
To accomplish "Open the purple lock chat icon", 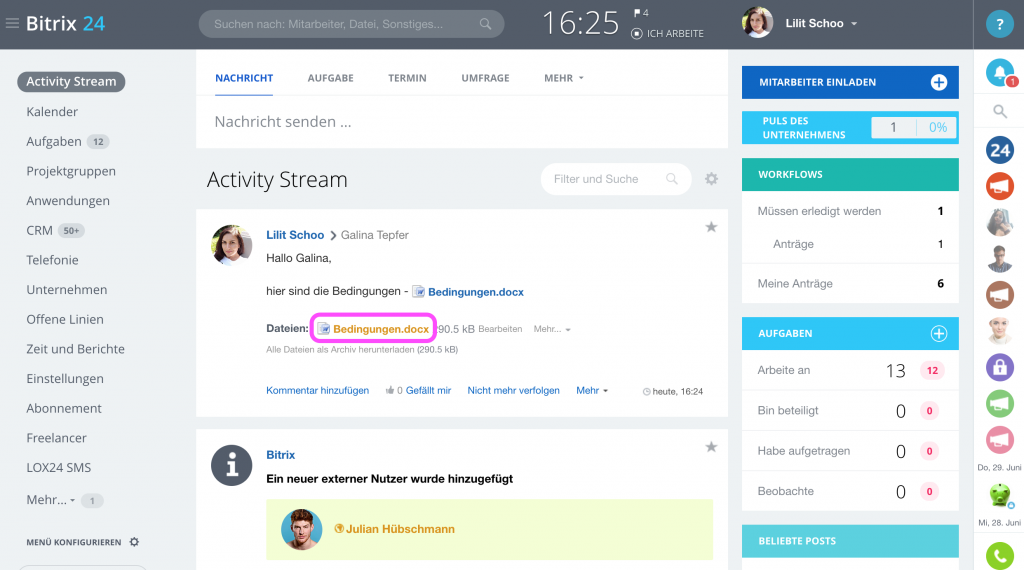I will 1000,368.
